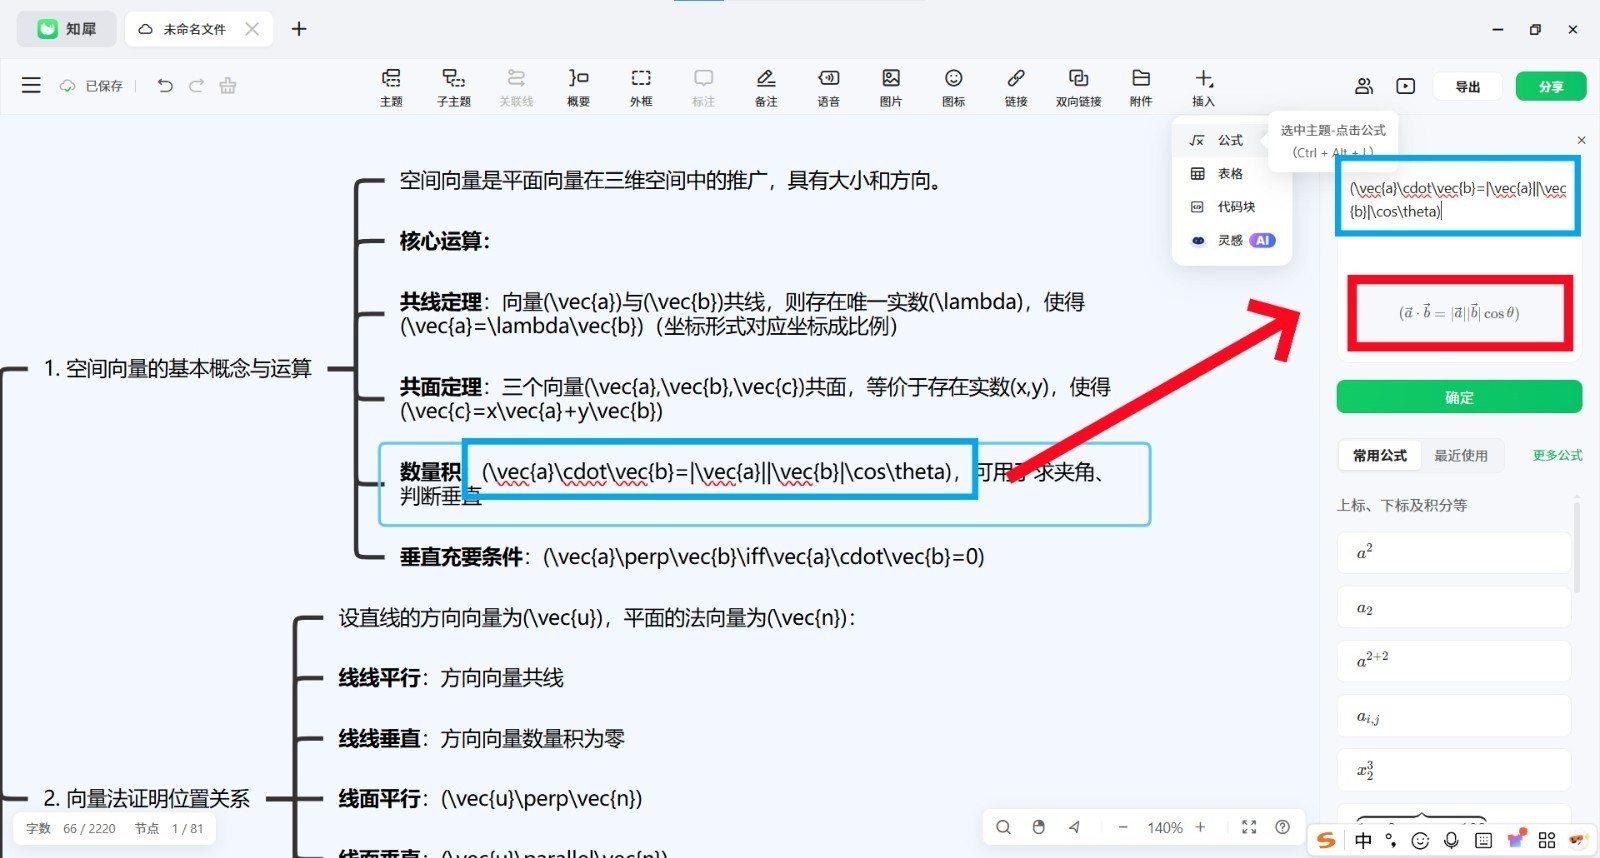The width and height of the screenshot is (1600, 858).
Task: Open the 更多公式 link
Action: [1557, 456]
